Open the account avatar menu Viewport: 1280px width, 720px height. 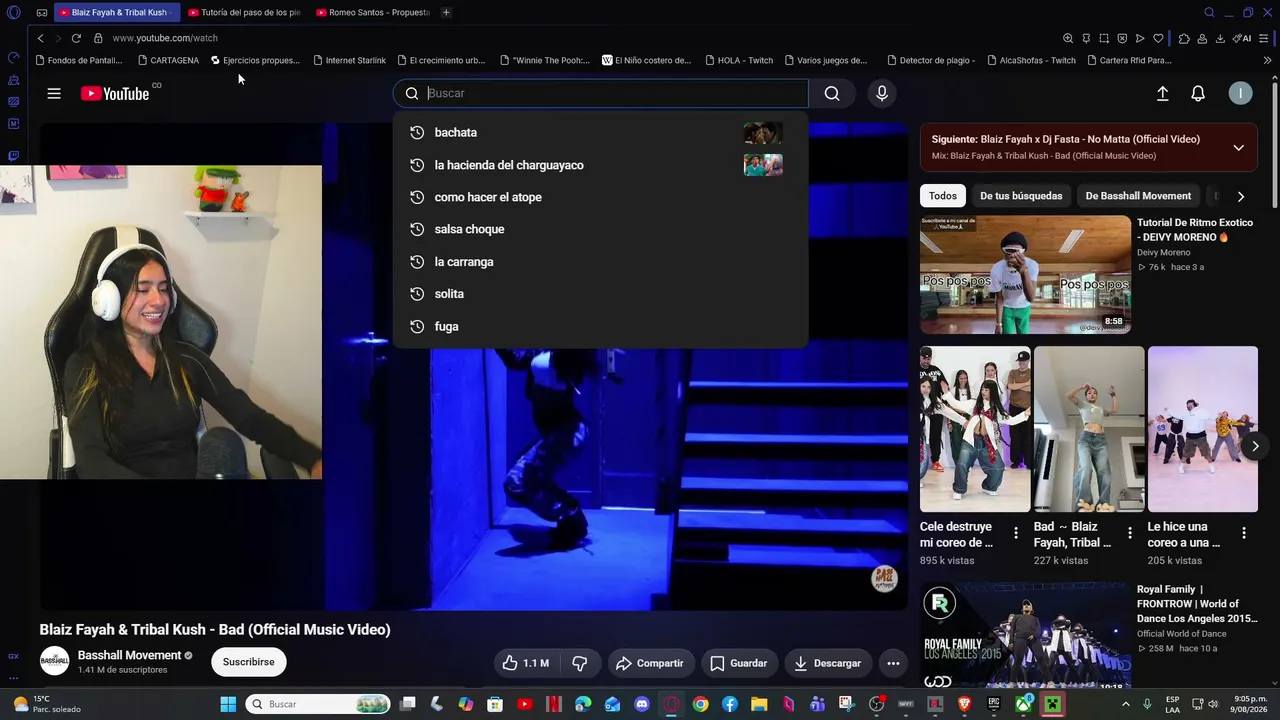pyautogui.click(x=1241, y=93)
